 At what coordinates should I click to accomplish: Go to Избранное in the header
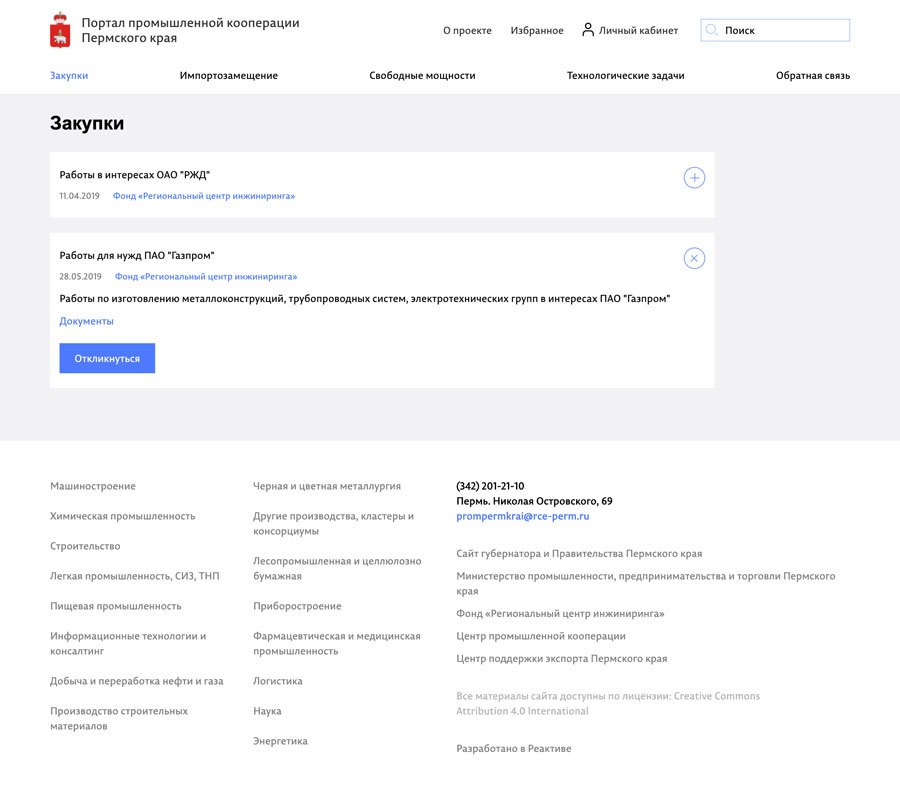(537, 31)
